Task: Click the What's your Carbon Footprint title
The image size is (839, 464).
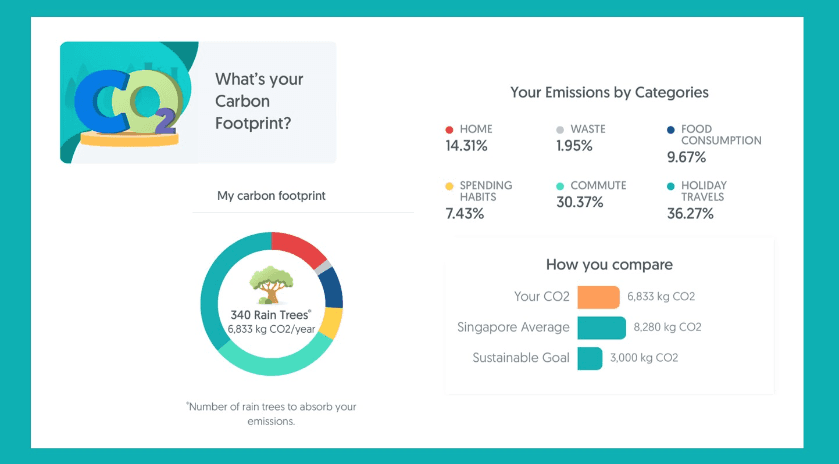Action: tap(259, 101)
